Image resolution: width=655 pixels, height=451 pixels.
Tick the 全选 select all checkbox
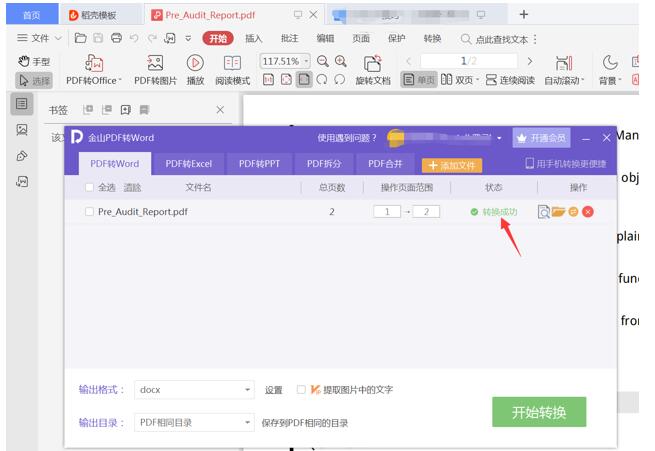[89, 187]
